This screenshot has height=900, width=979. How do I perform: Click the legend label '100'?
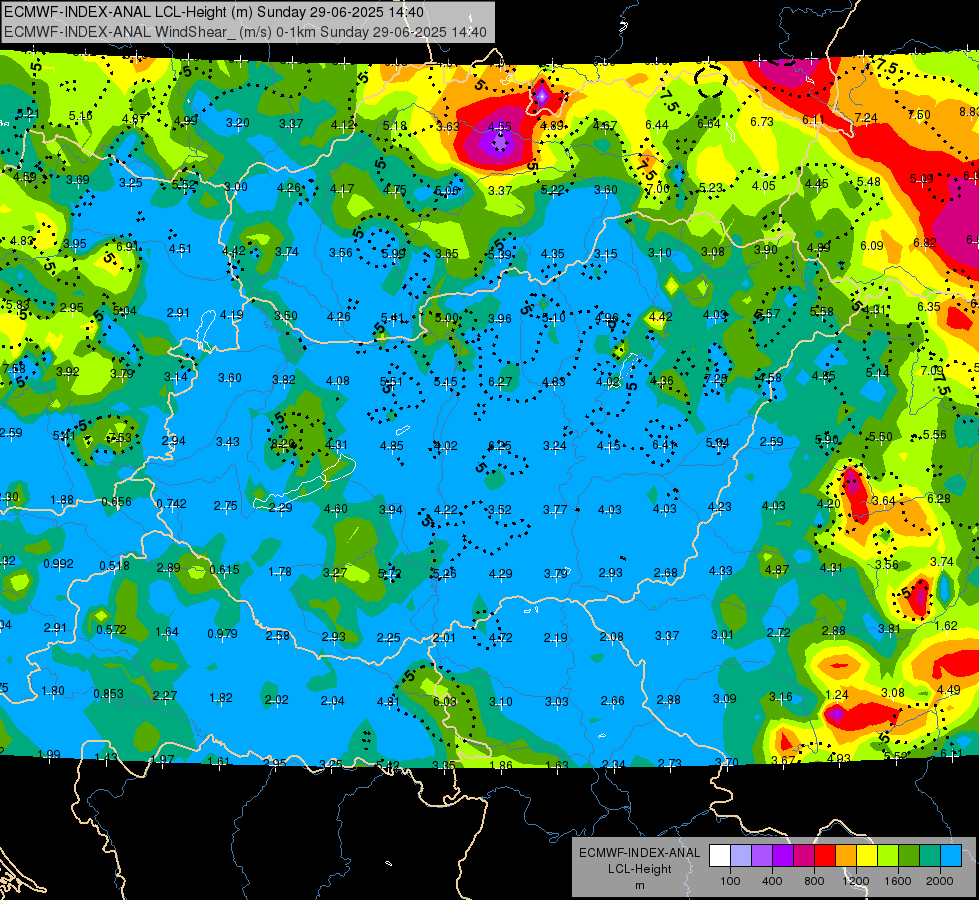[730, 881]
